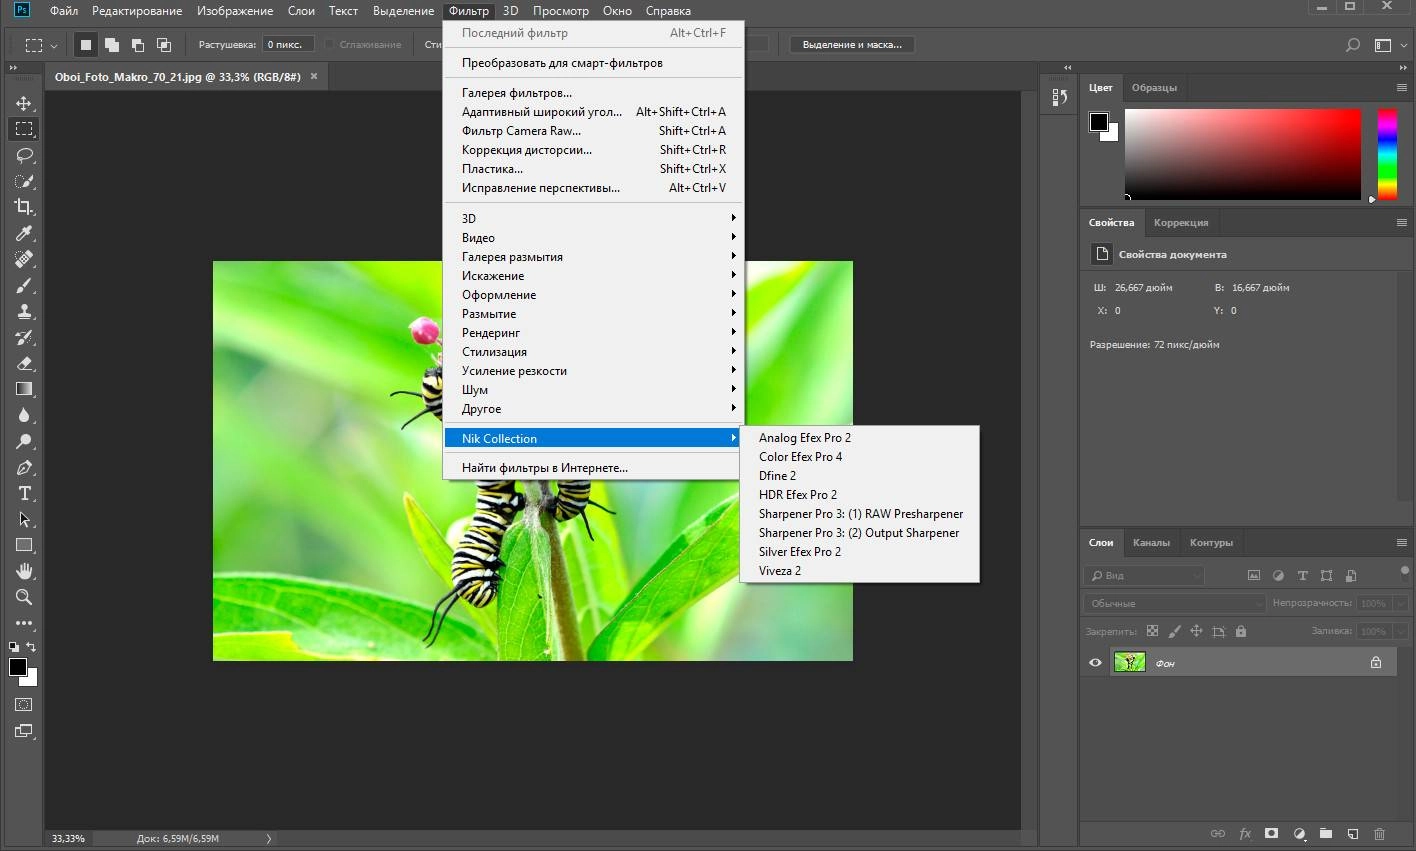Select the Hand tool
Screen dimensions: 1416x851
tap(24, 571)
